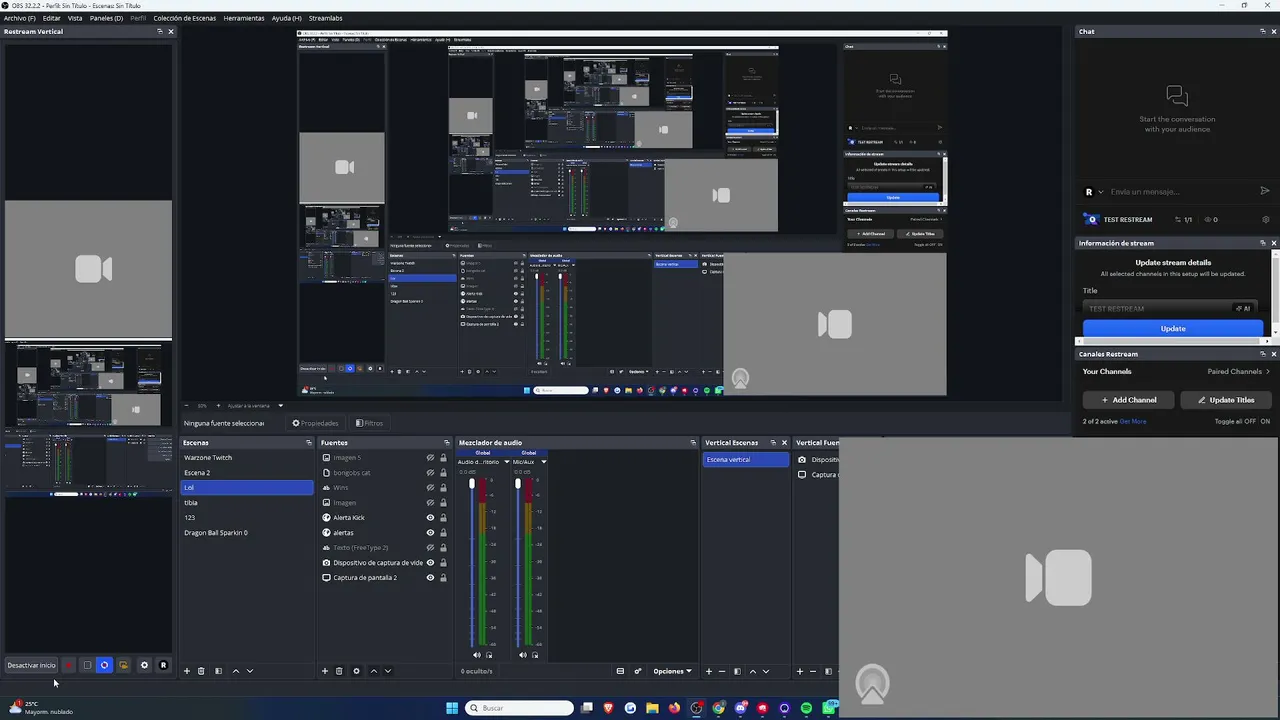Click the Update Titles button
The image size is (1280, 720).
(1226, 400)
